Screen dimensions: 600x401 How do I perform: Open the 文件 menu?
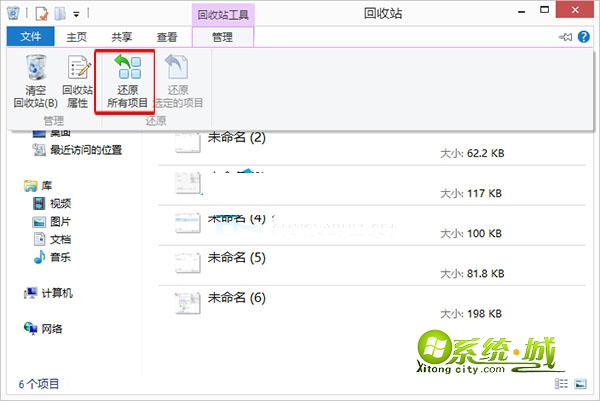[x=30, y=37]
